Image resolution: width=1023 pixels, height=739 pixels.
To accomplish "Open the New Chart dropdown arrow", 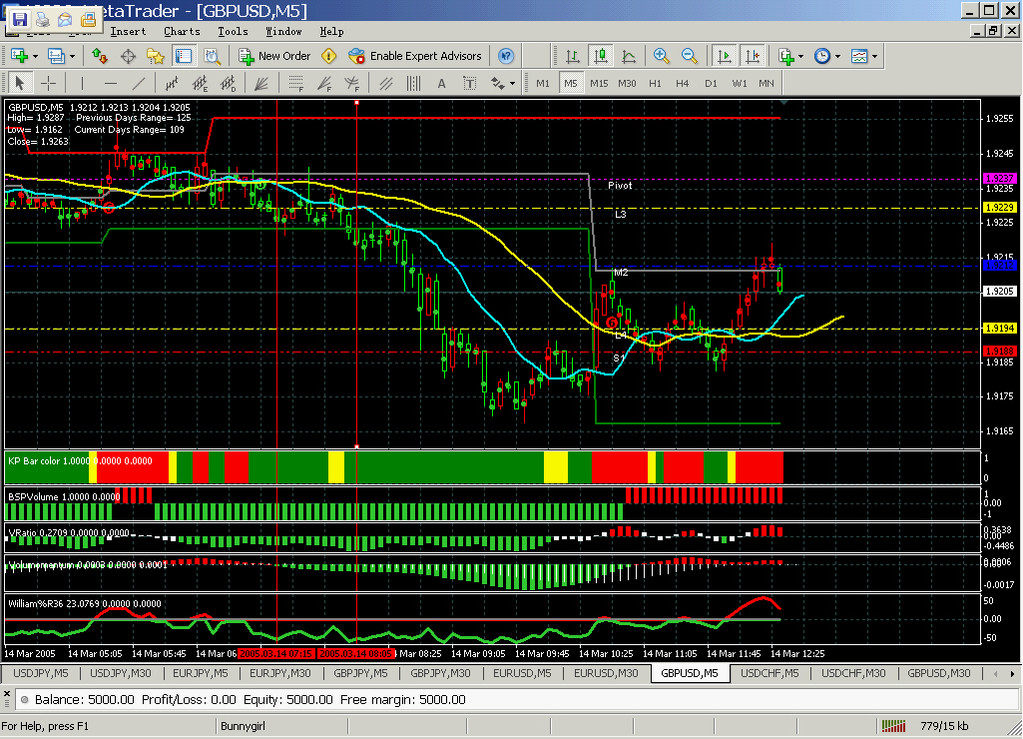I will point(35,56).
